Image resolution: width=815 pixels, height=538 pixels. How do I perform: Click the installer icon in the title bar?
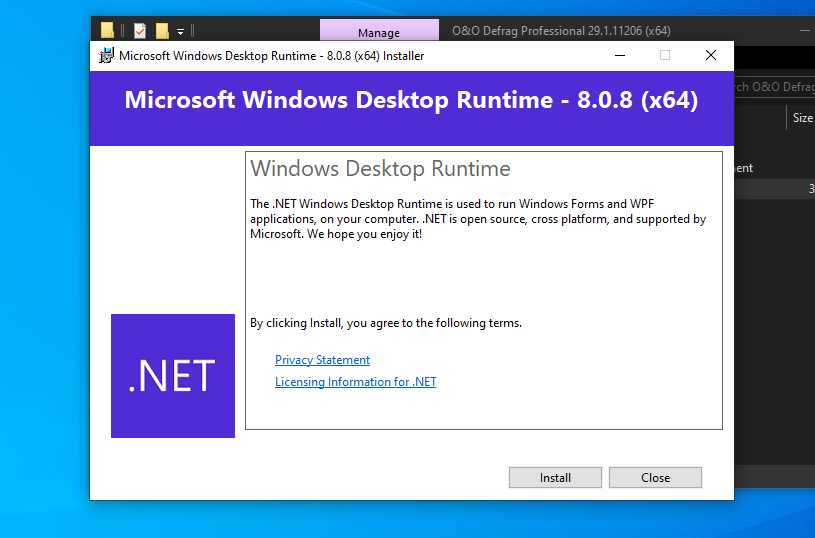click(x=106, y=56)
